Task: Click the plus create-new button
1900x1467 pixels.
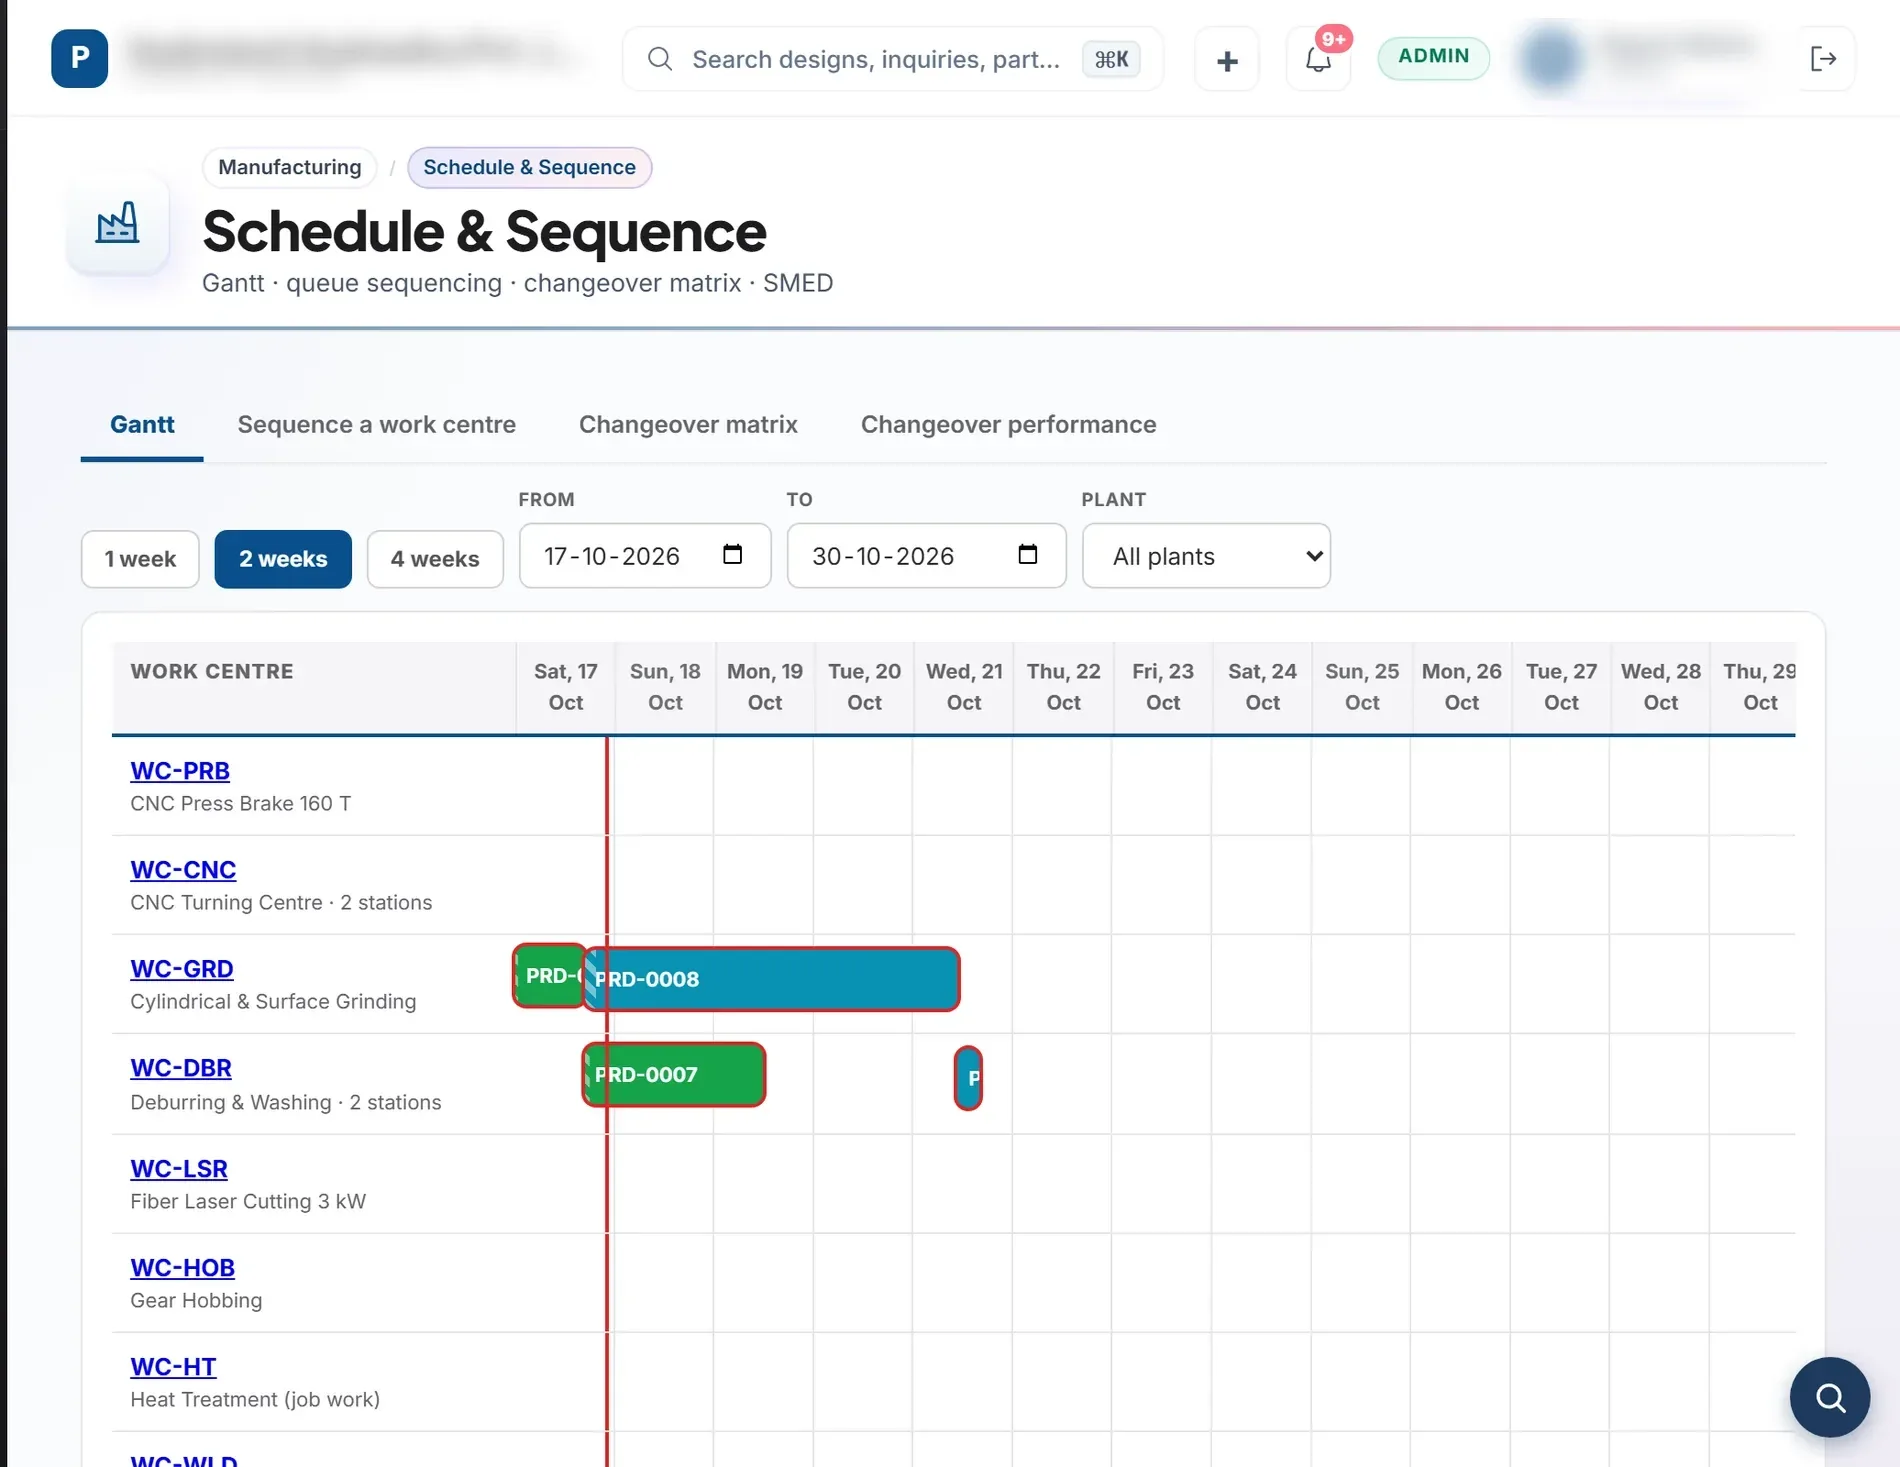Action: tap(1227, 60)
